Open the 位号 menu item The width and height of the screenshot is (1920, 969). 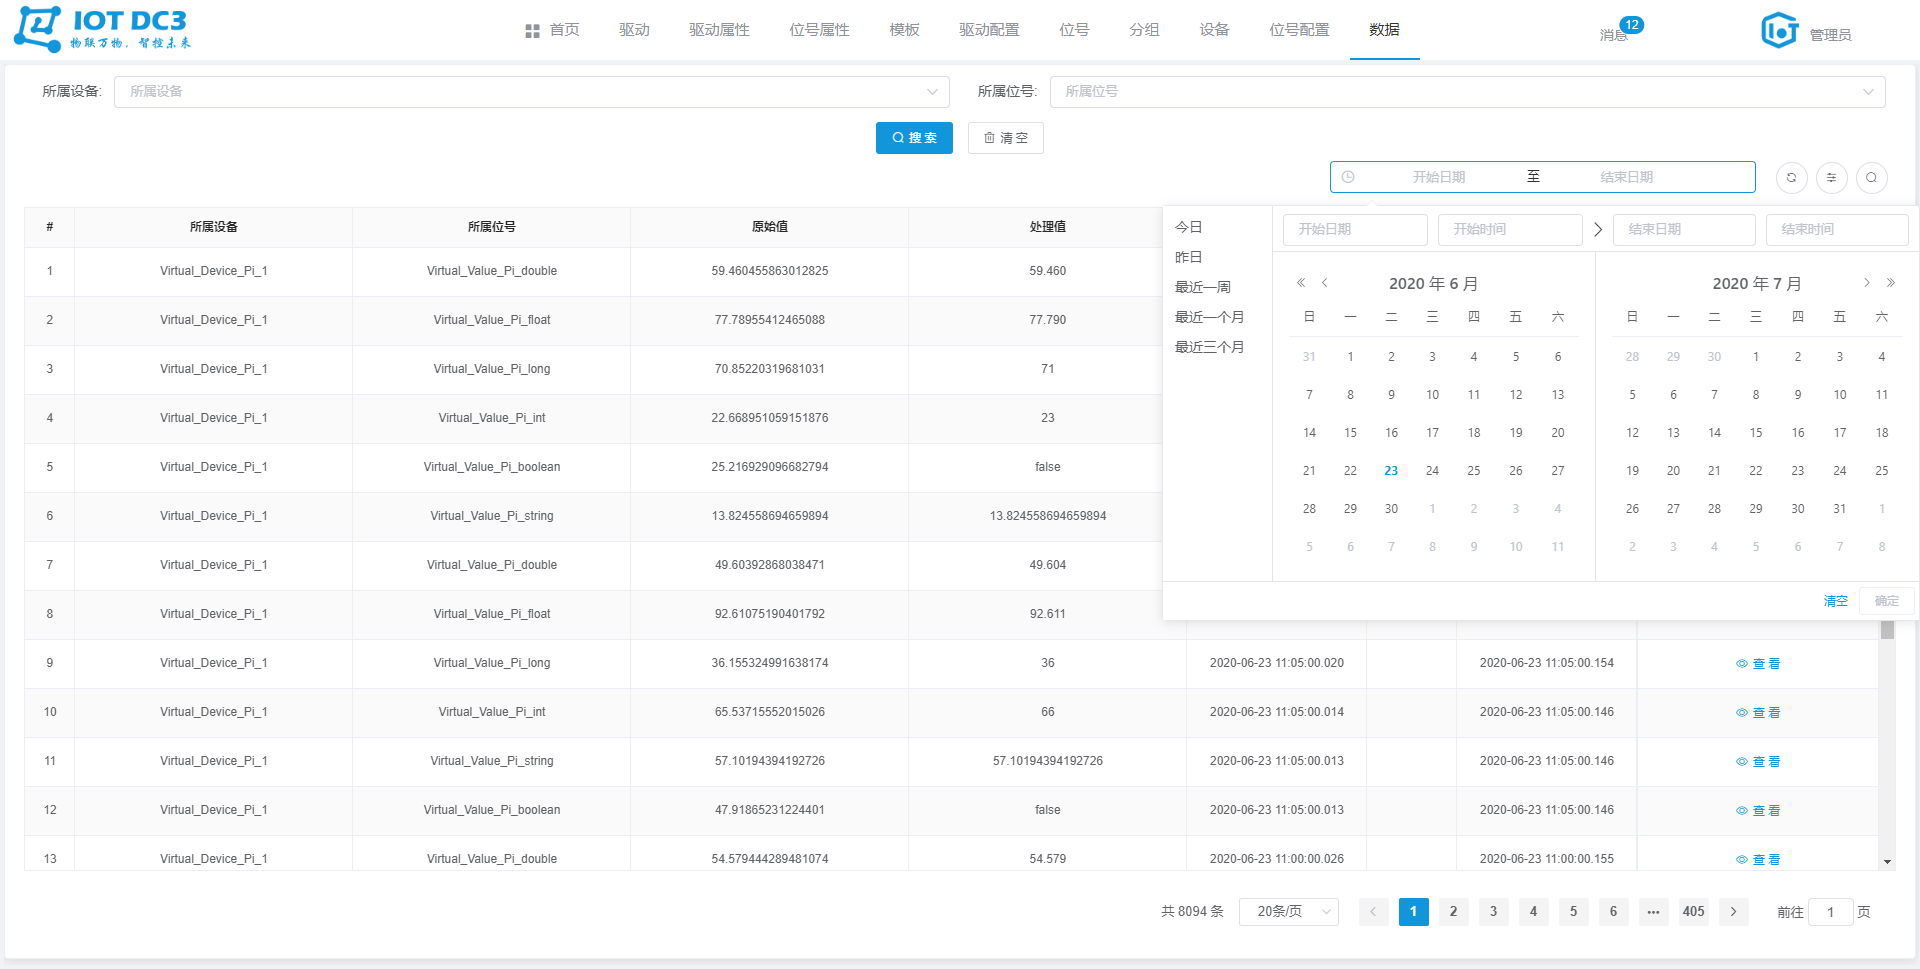point(1074,30)
